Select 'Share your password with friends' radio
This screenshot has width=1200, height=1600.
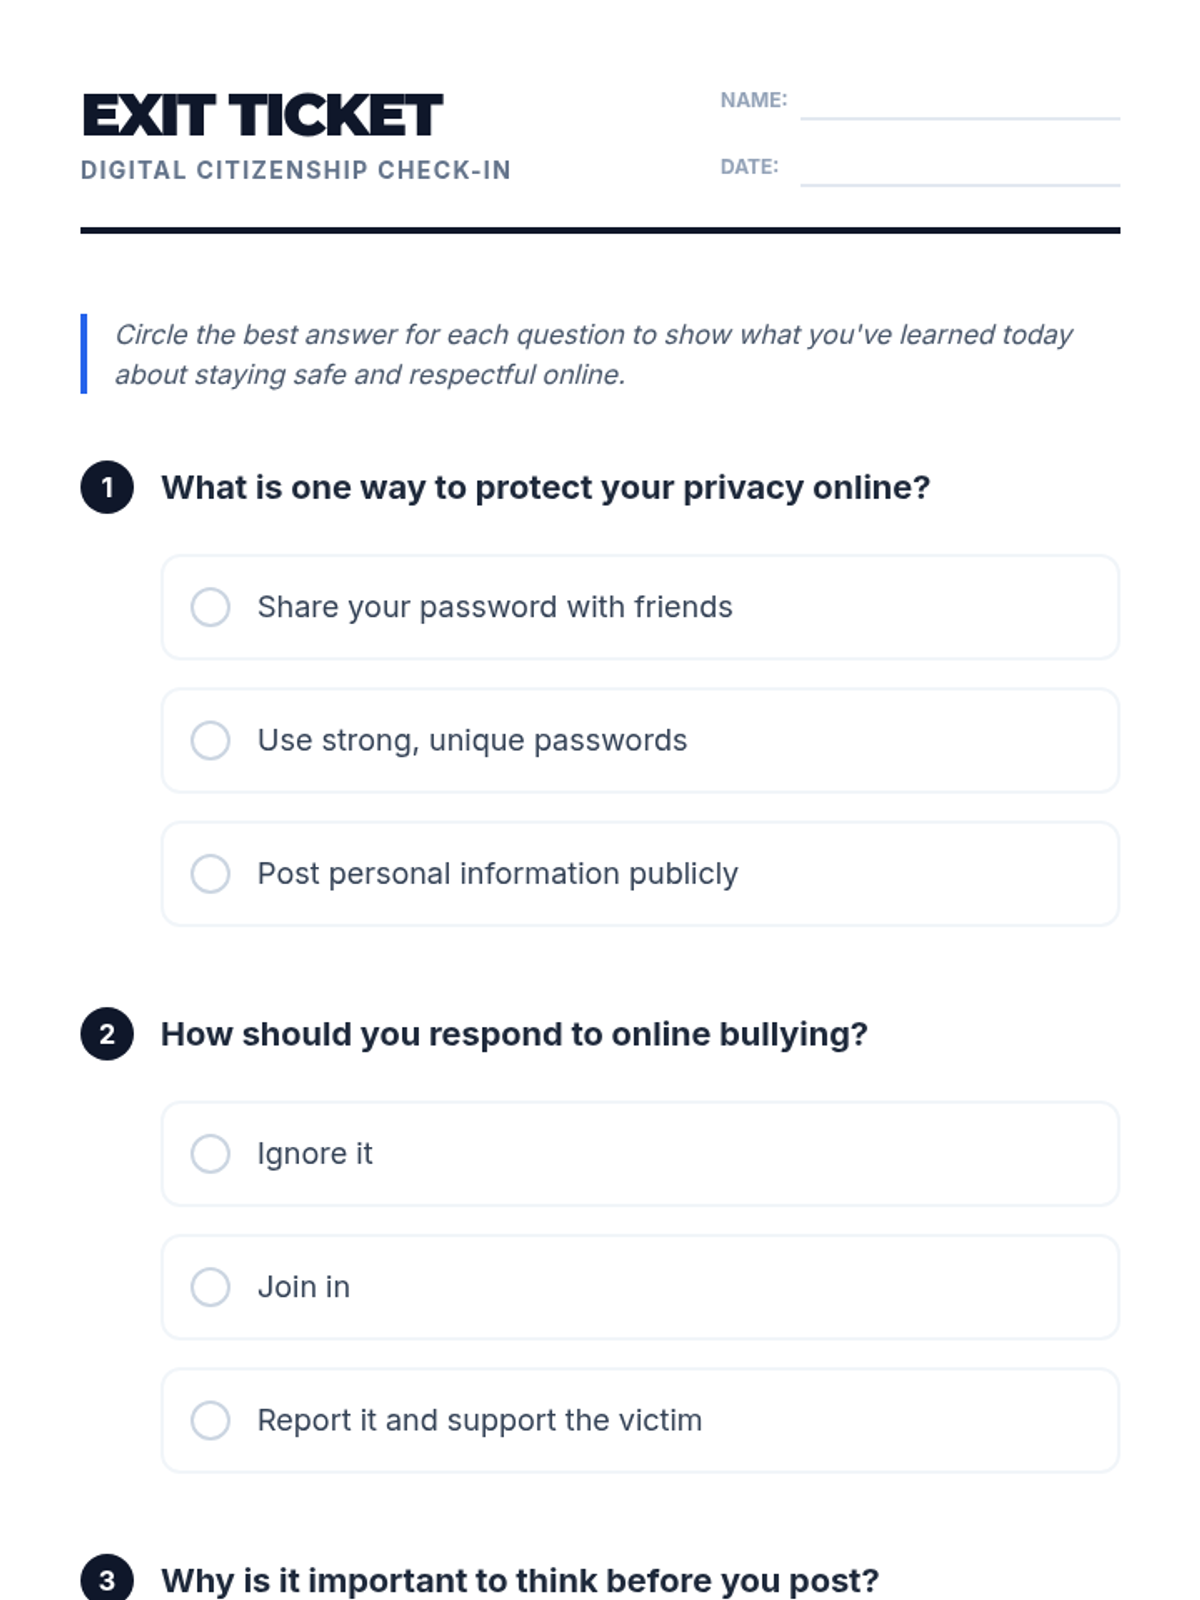click(210, 607)
